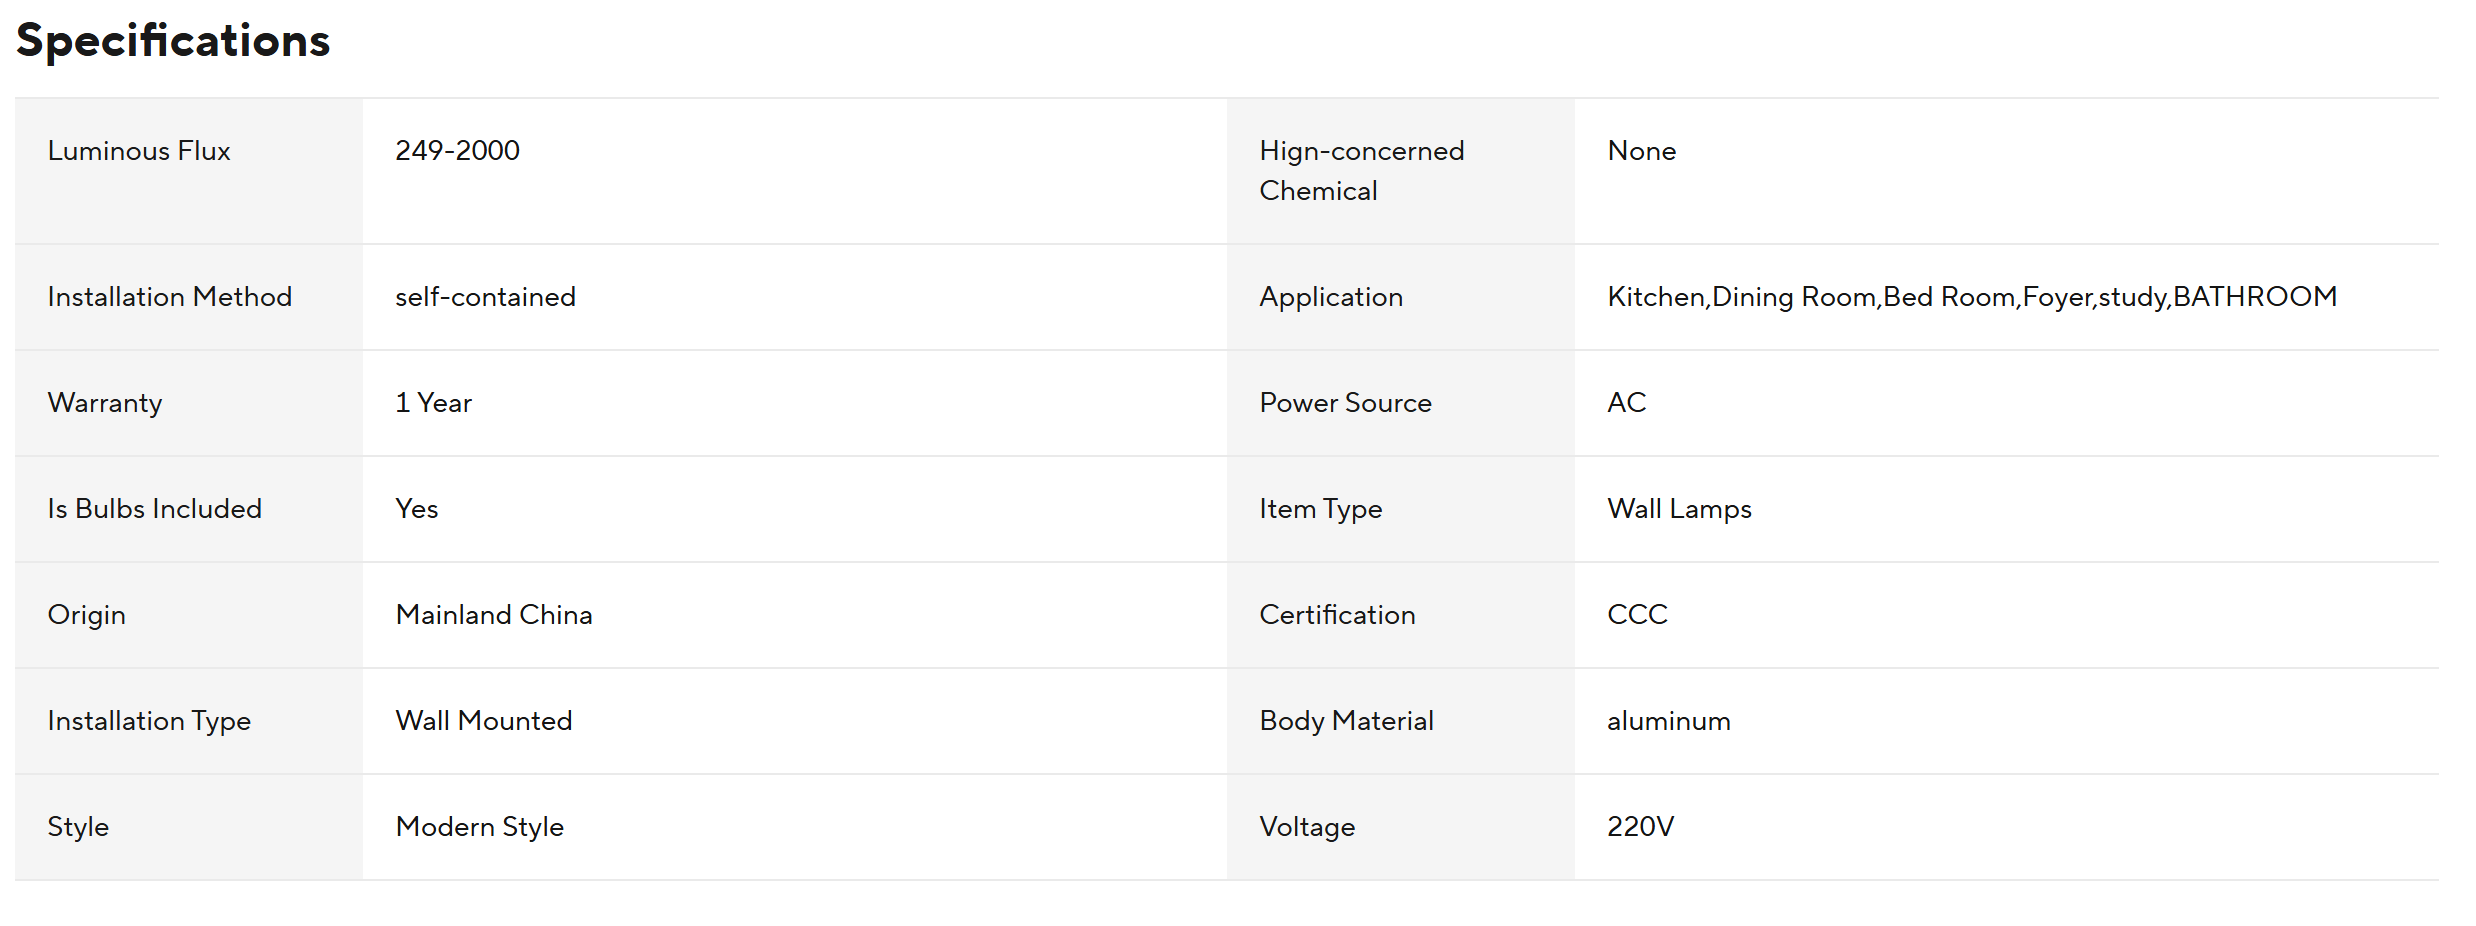Click the AC power source value
This screenshot has height=926, width=2476.
tap(1627, 403)
